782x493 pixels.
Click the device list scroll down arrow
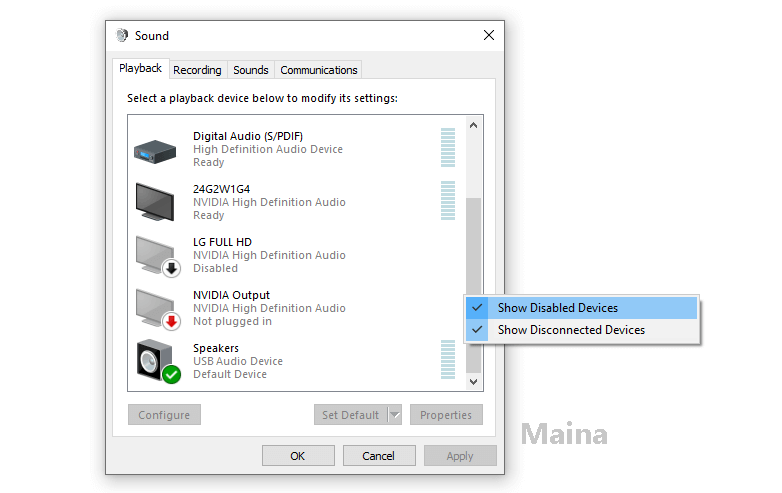[x=473, y=382]
